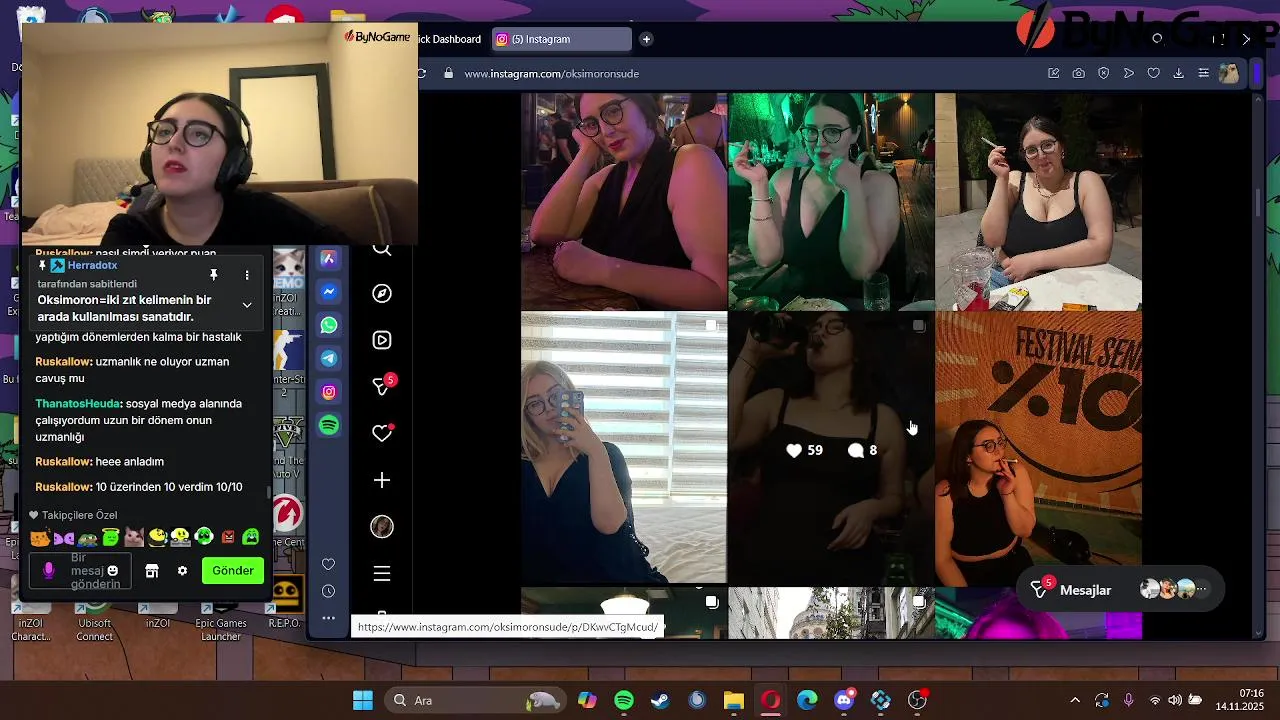Open the dark post with 59 likes
The width and height of the screenshot is (1280, 720).
pyautogui.click(x=831, y=448)
